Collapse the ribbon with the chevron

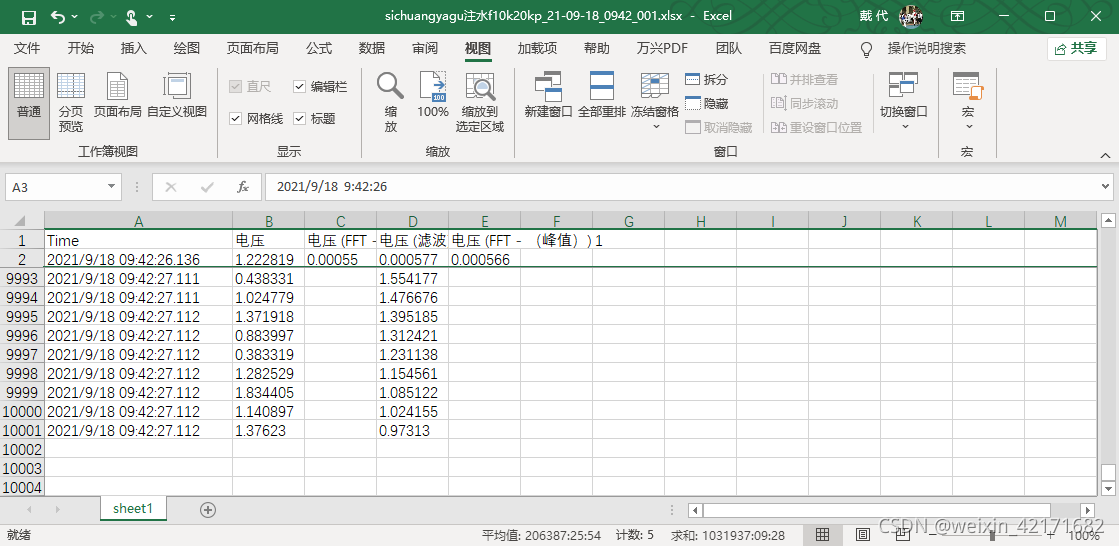click(1105, 155)
